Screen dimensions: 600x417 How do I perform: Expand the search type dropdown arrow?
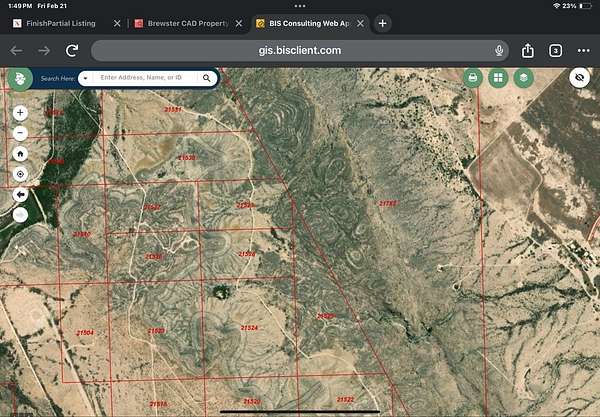point(86,77)
